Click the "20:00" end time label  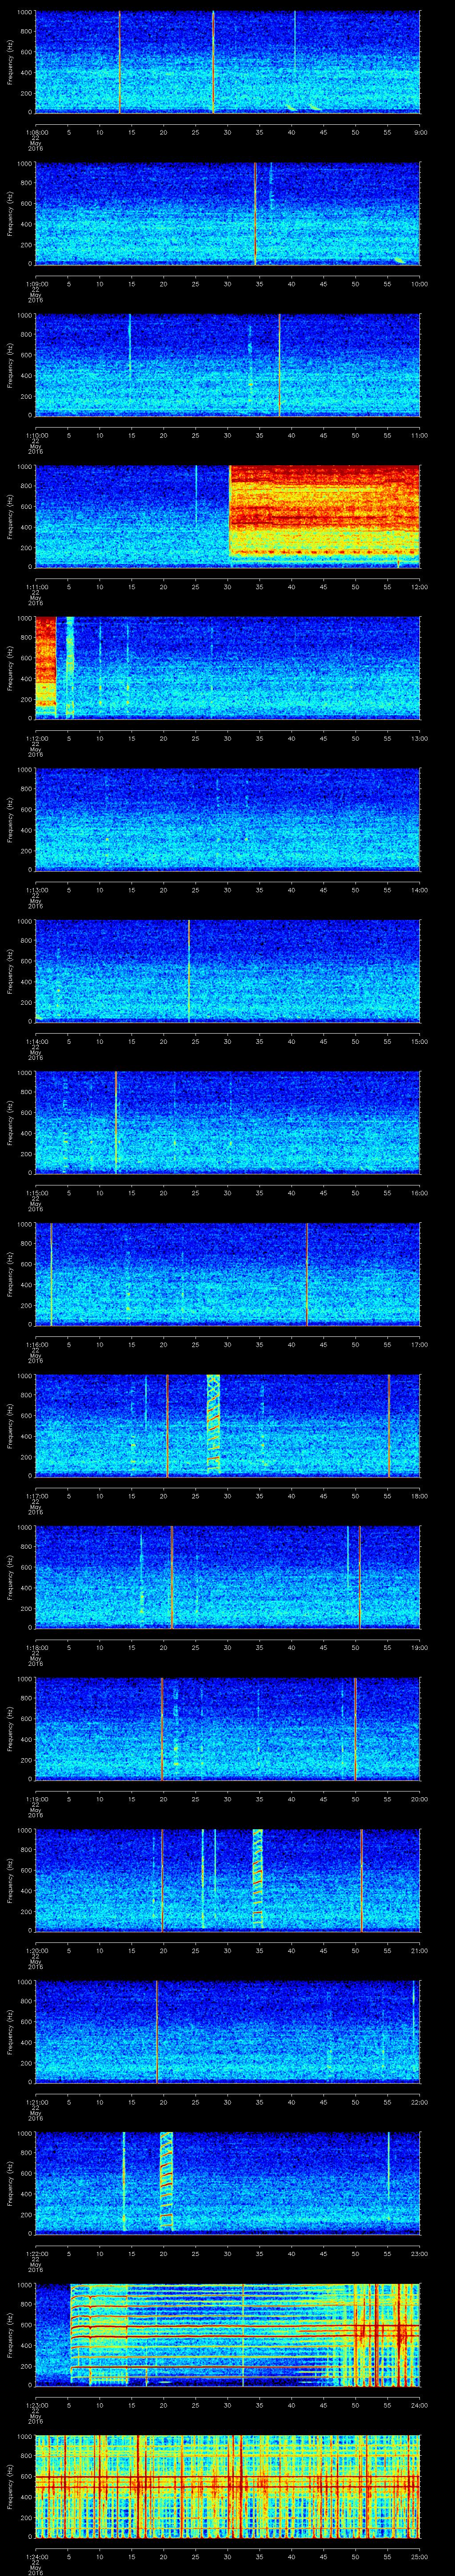(x=420, y=1799)
